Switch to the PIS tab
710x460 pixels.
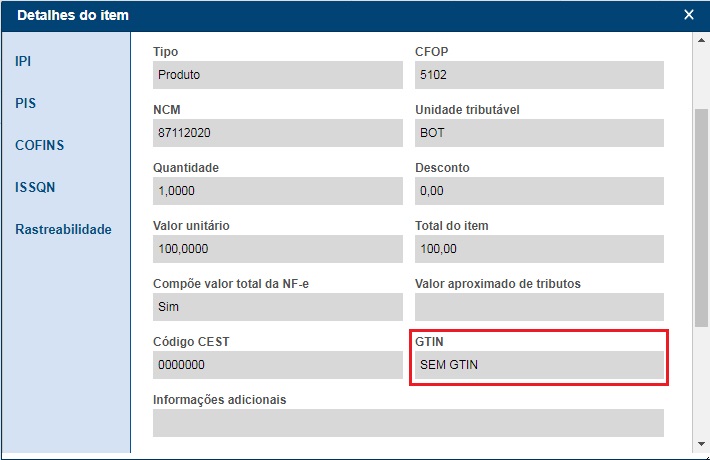(x=26, y=103)
